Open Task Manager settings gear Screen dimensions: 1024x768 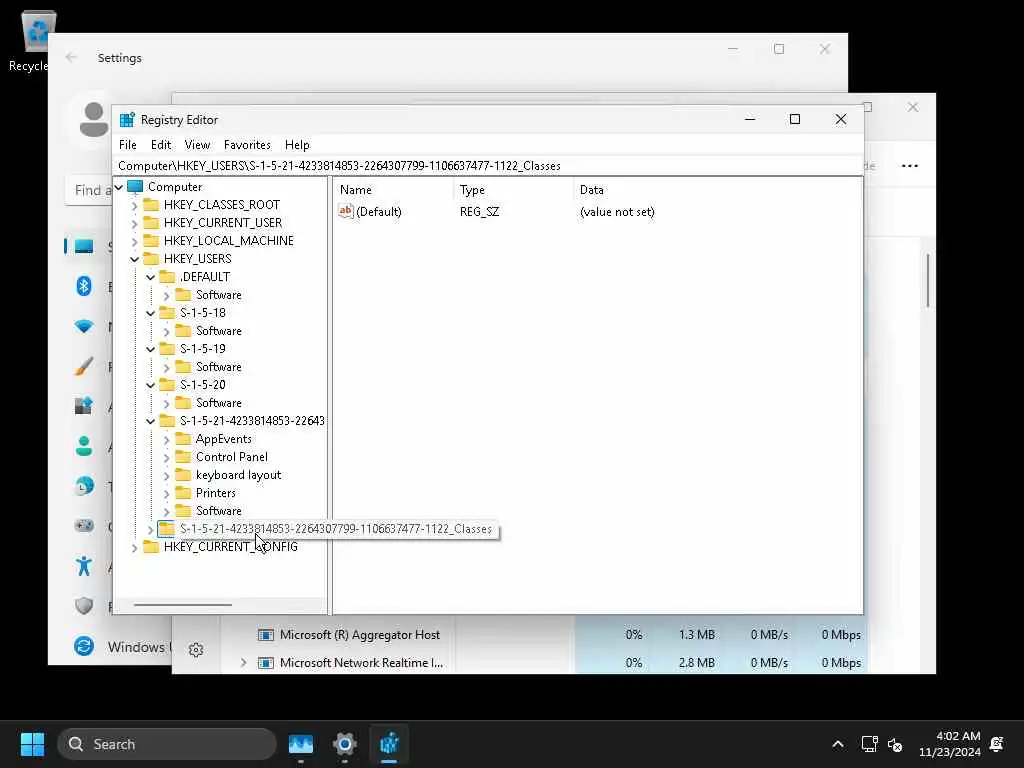[196, 650]
